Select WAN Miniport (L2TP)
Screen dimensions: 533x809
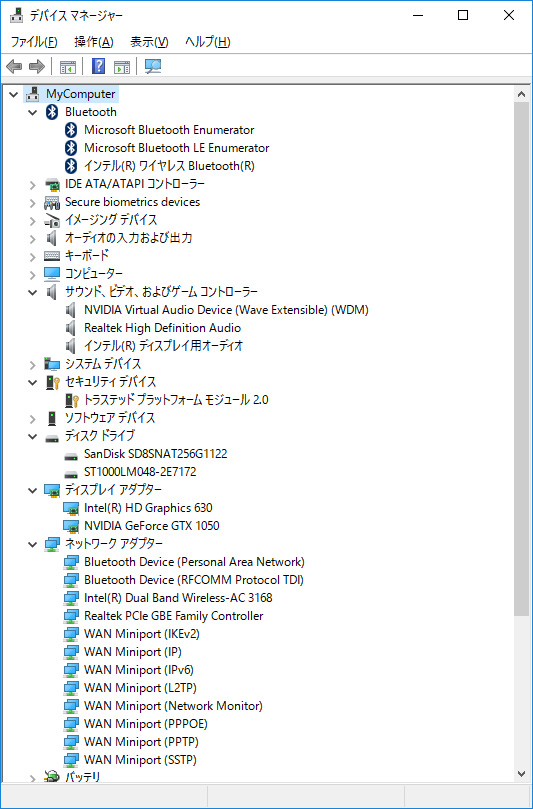click(140, 688)
